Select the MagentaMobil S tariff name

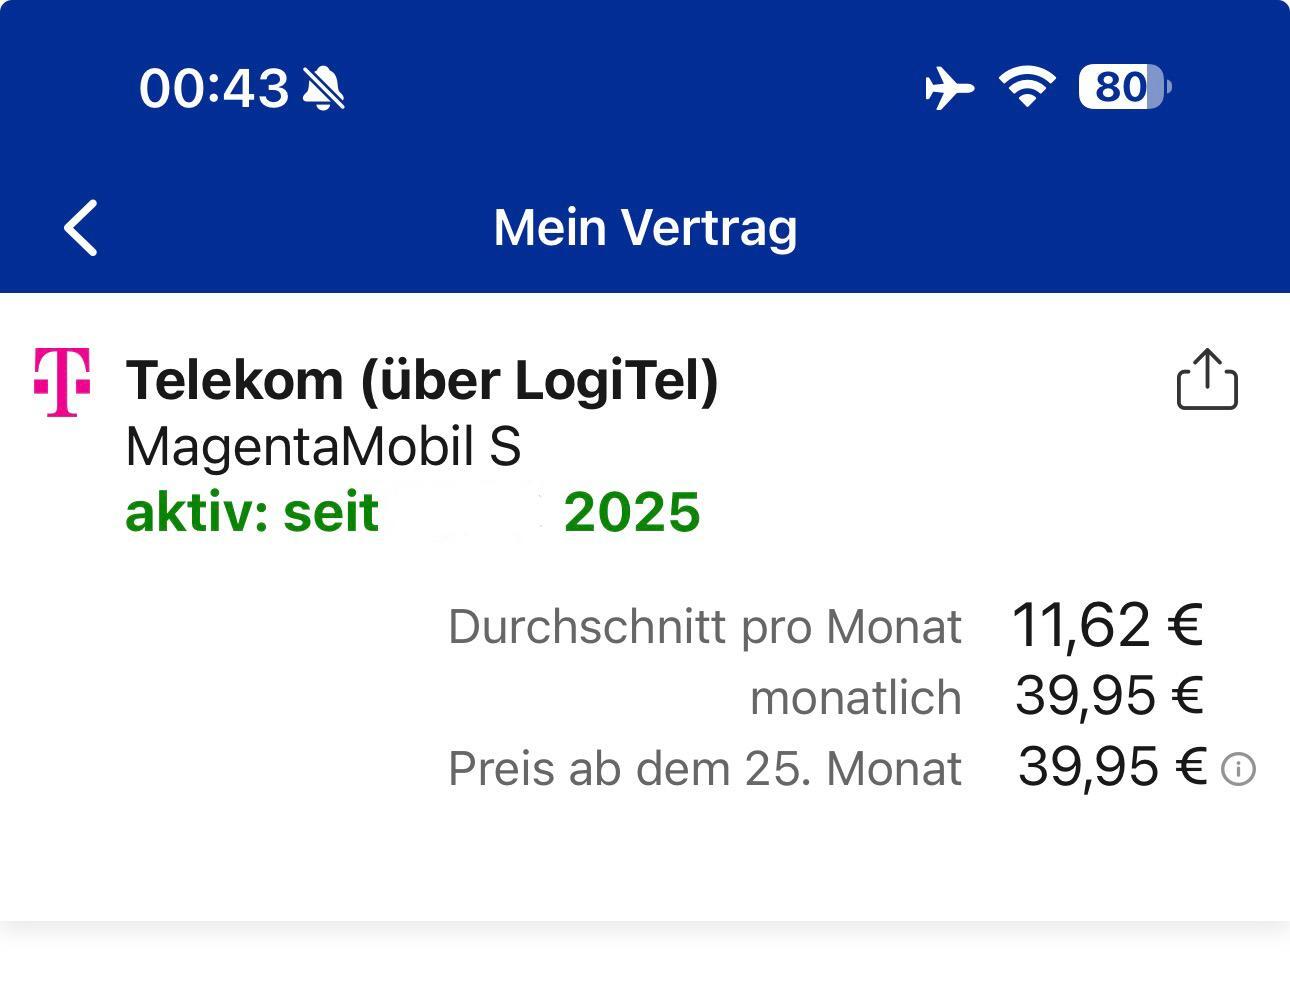pyautogui.click(x=323, y=446)
